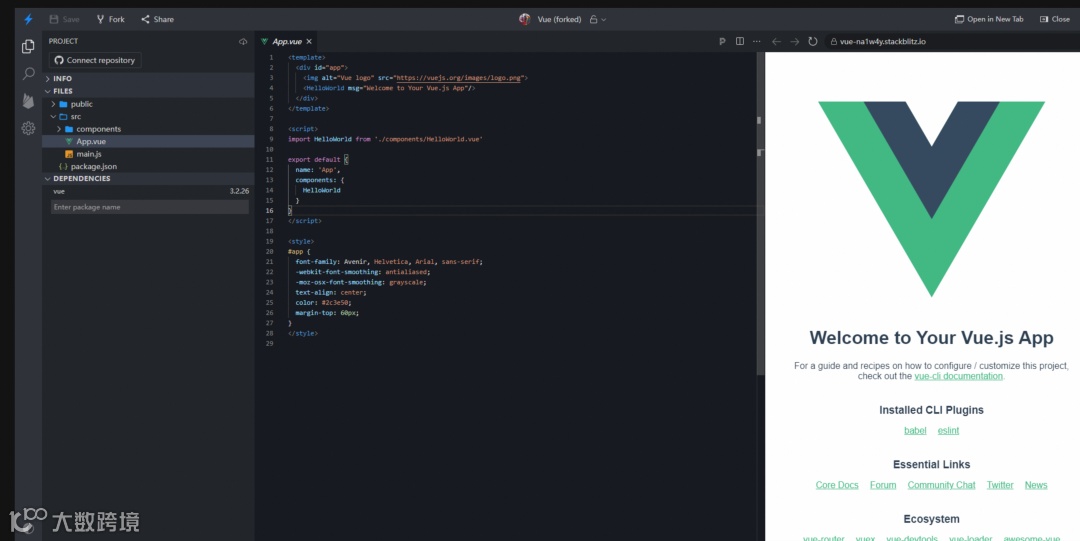The width and height of the screenshot is (1080, 541).
Task: Open the Twitter link
Action: tap(999, 485)
